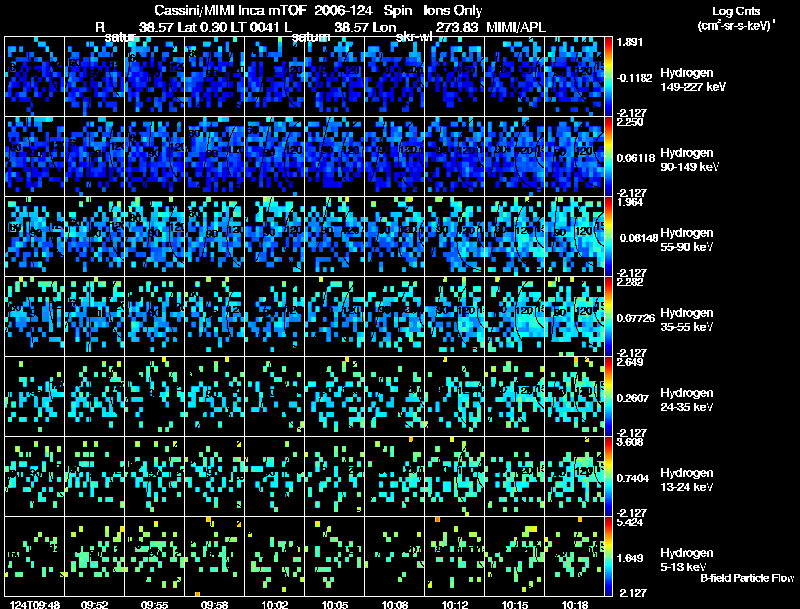Viewport: 800px width, 609px height.
Task: Click the '2.250' colorbar maximum value
Action: click(x=630, y=122)
